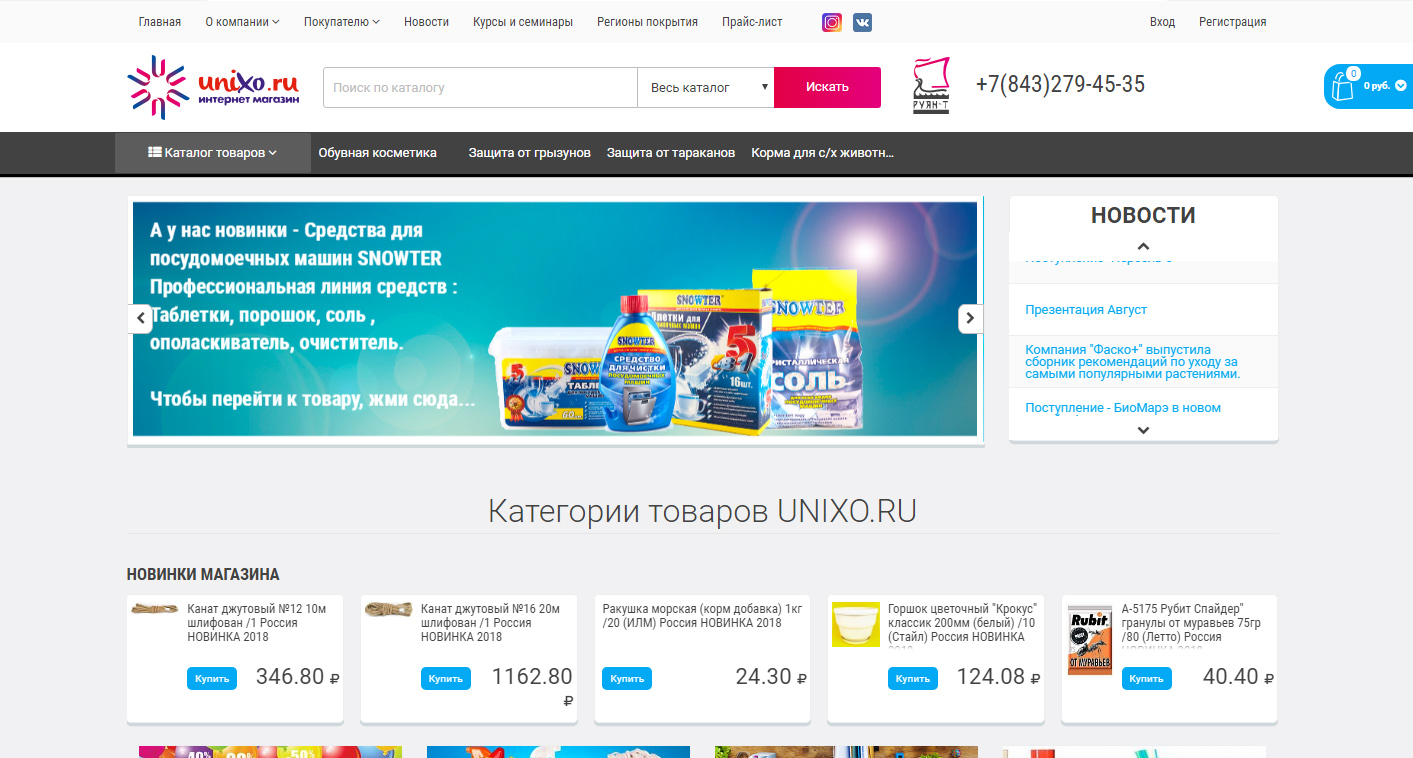This screenshot has width=1413, height=758.
Task: Click the 124.08 ₽ price
Action: coord(999,677)
